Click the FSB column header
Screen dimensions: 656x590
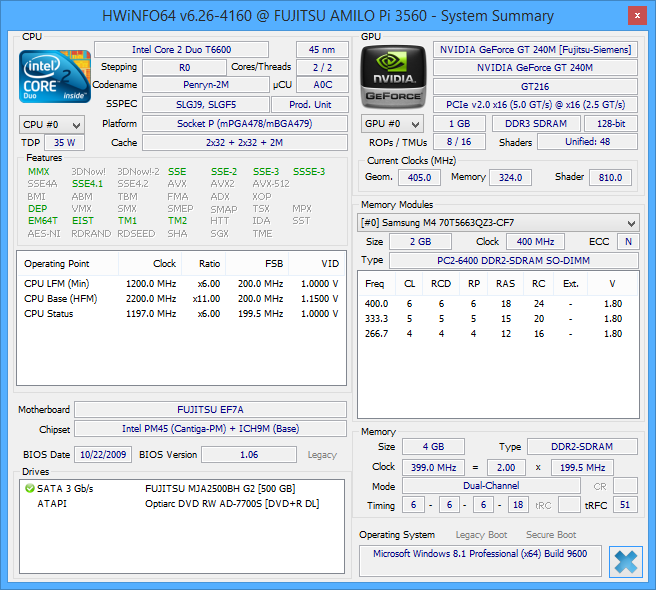[x=257, y=264]
